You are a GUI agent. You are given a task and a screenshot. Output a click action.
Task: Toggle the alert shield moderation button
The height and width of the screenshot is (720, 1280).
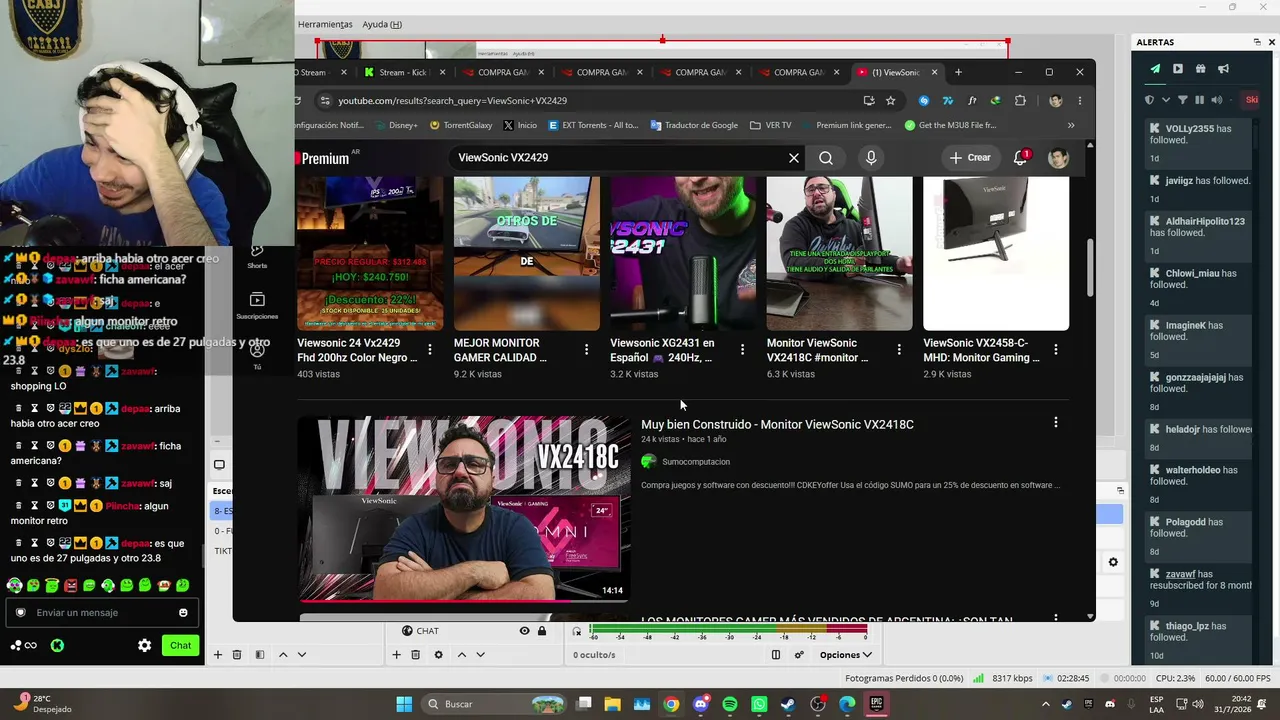click(x=1149, y=100)
